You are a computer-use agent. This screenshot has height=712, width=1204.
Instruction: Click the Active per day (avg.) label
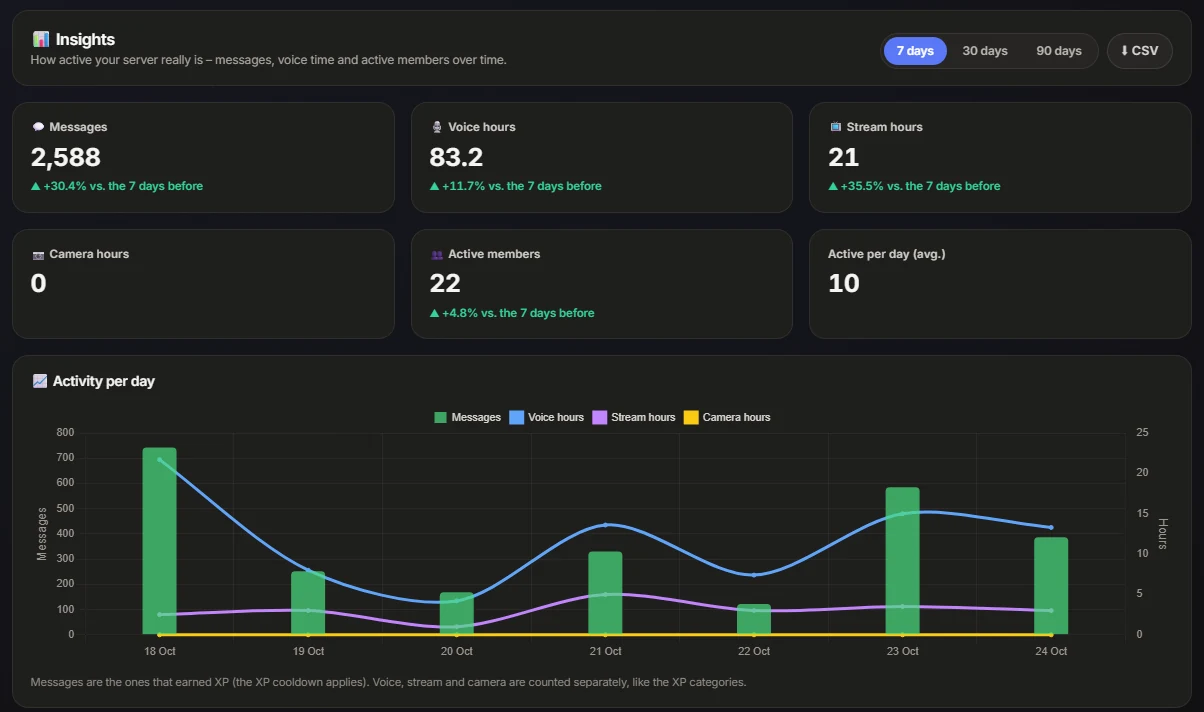(x=887, y=254)
